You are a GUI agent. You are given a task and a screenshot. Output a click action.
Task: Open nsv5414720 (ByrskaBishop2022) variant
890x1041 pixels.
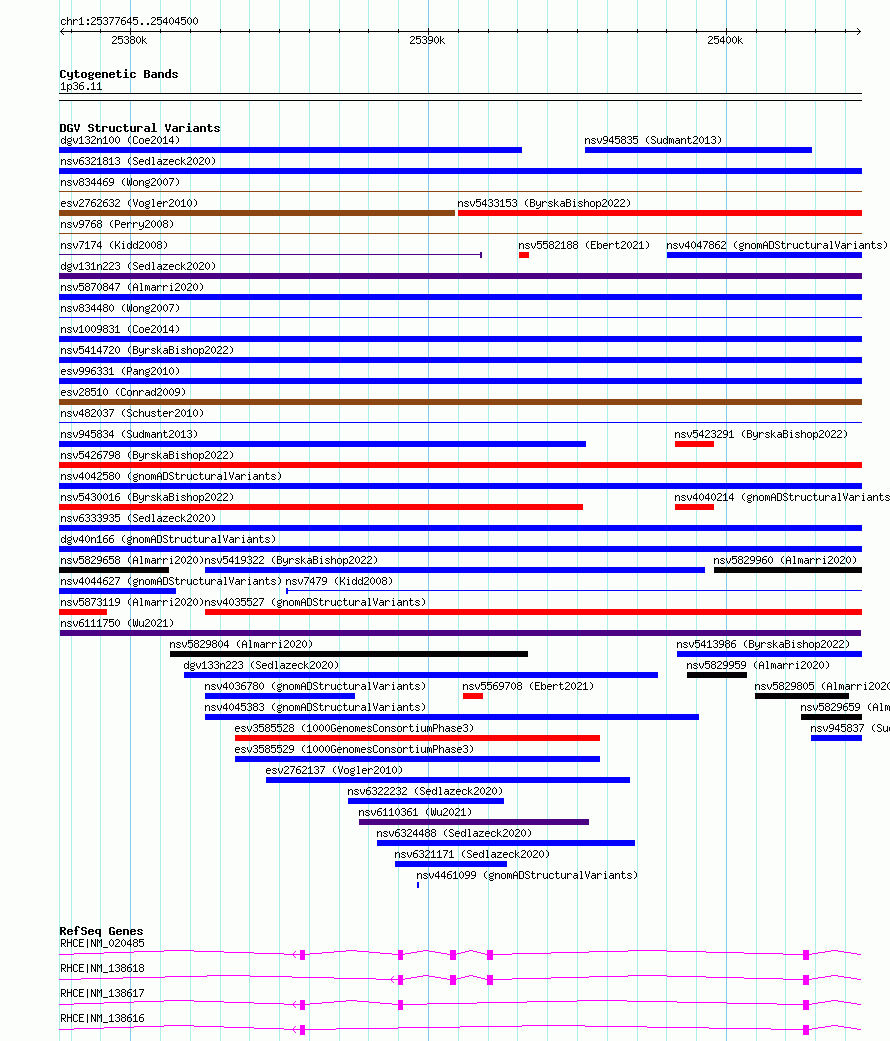click(x=461, y=360)
